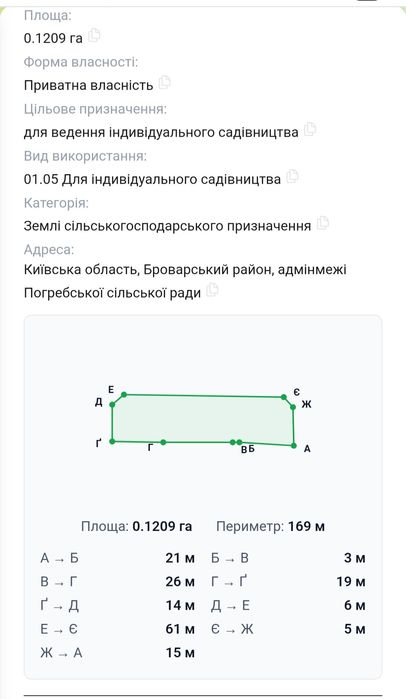Click the shaded green parcel polygon

[x=203, y=419]
